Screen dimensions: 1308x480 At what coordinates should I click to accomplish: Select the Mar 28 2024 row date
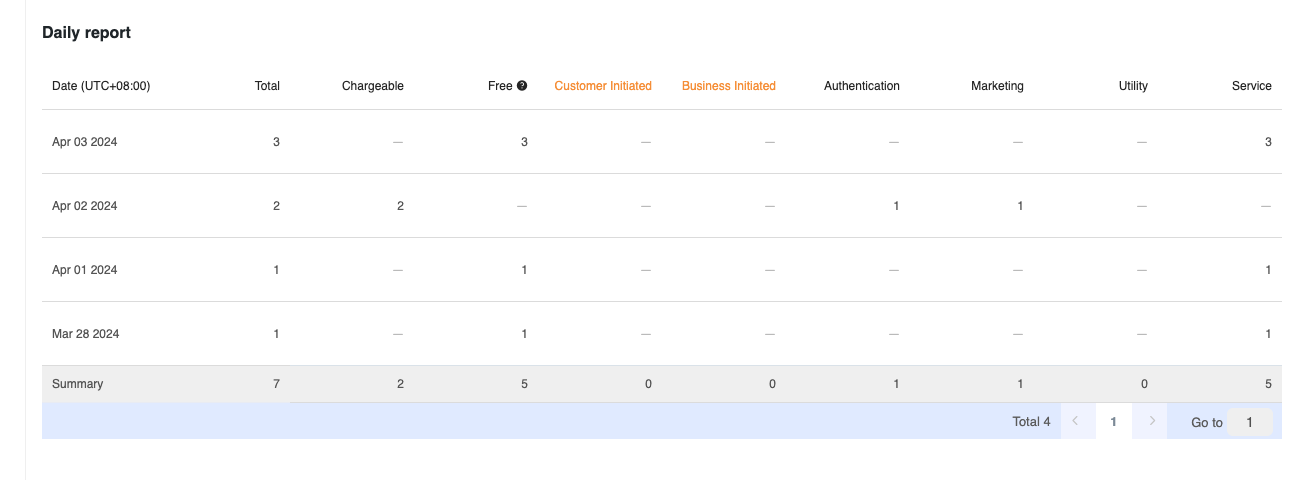[x=85, y=334]
